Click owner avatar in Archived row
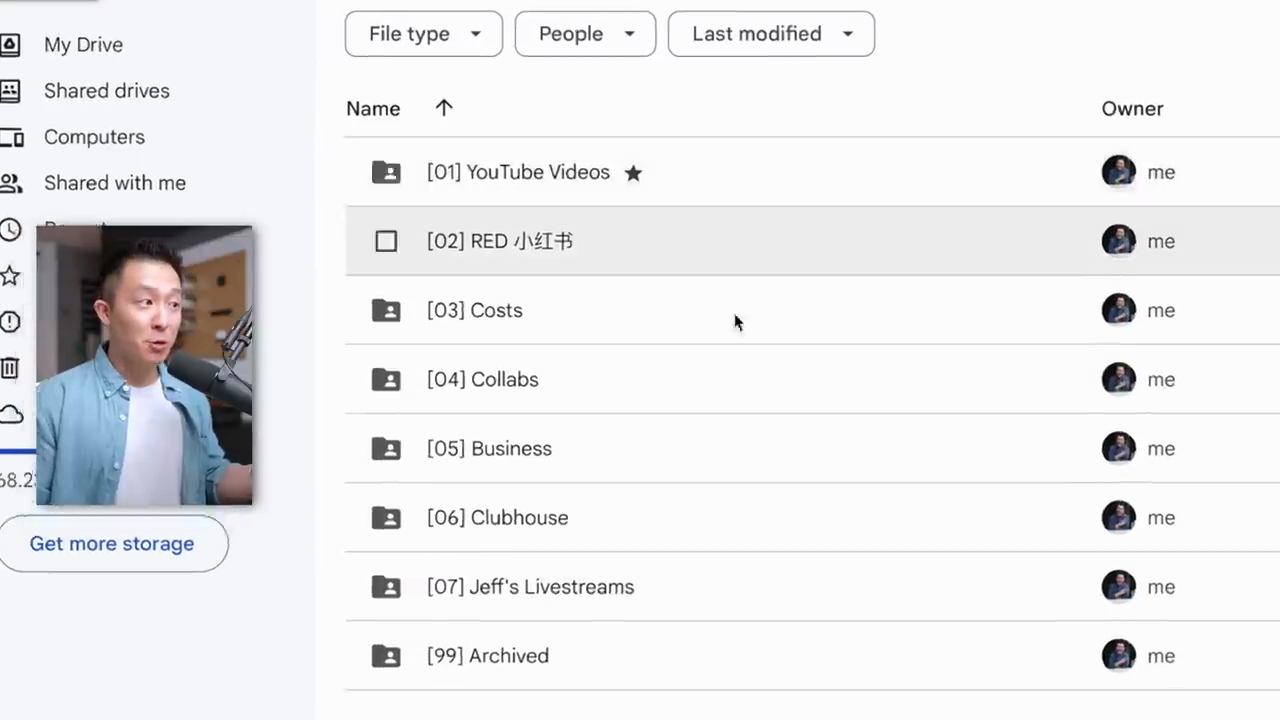Image resolution: width=1280 pixels, height=720 pixels. coord(1118,655)
